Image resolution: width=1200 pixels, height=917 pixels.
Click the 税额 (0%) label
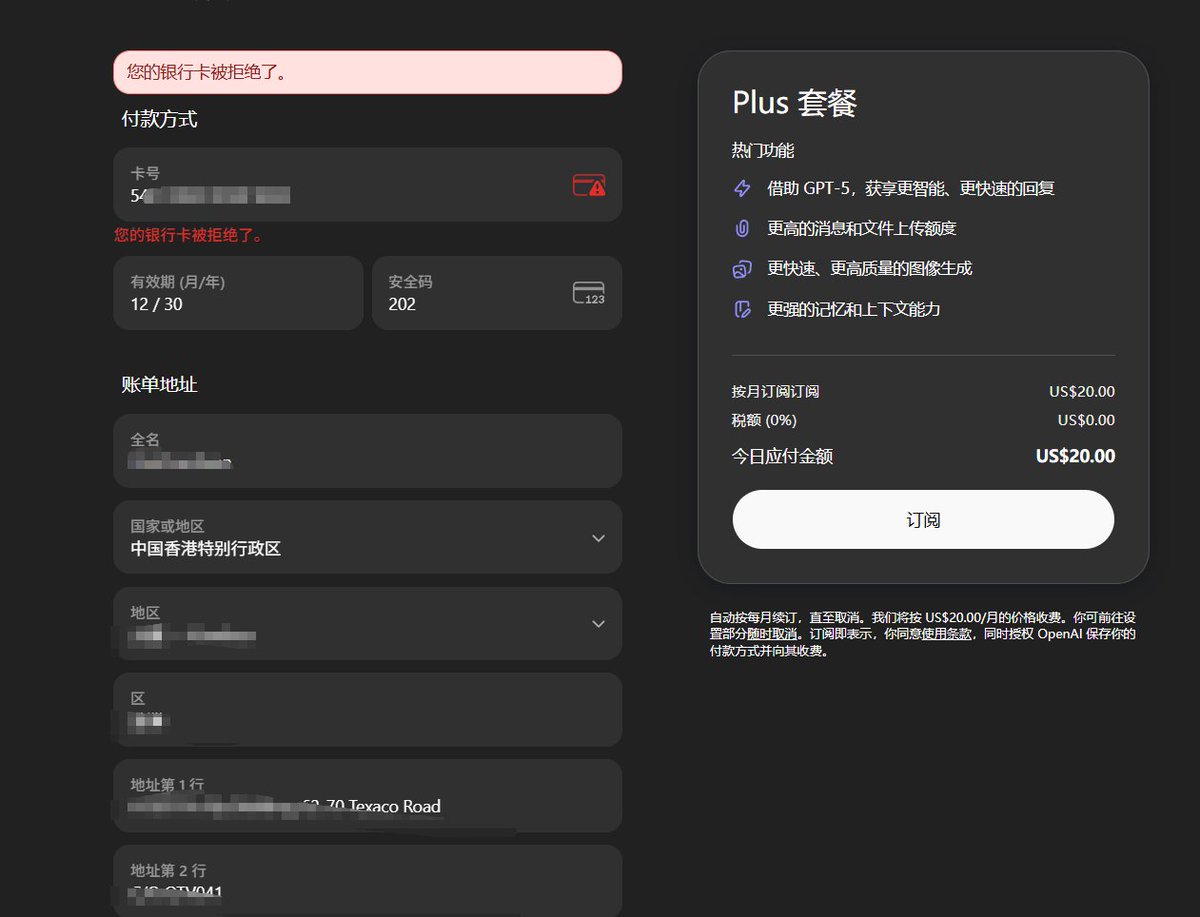coord(764,420)
